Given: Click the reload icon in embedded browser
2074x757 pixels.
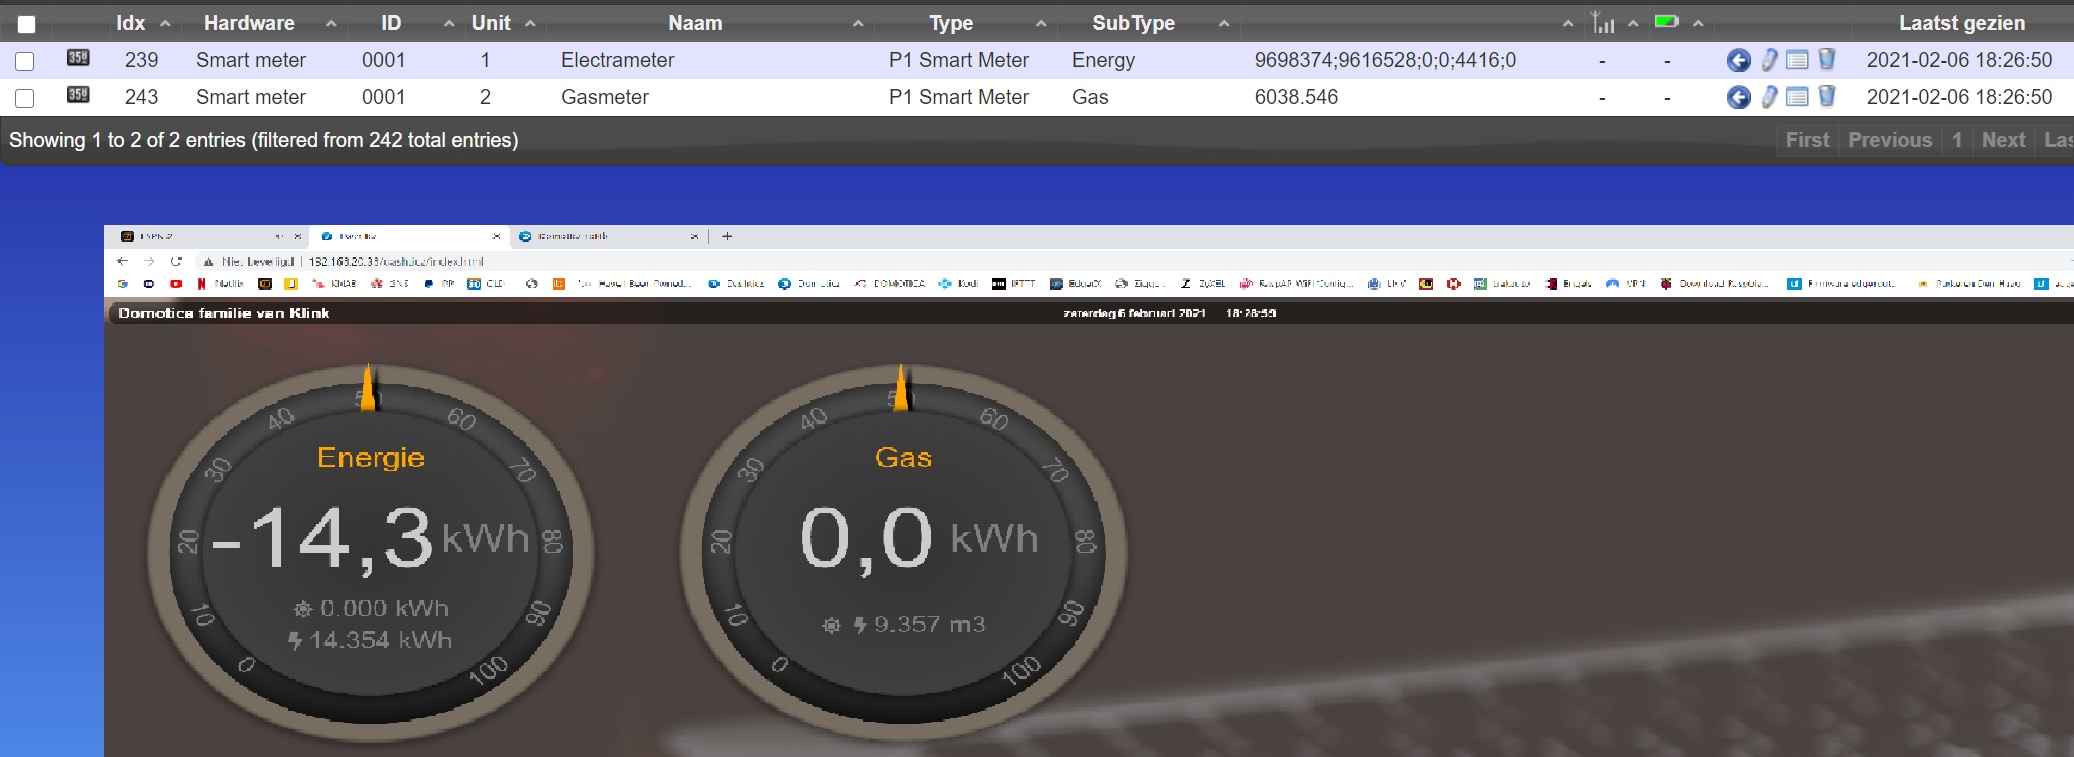Looking at the screenshot, I should pos(176,261).
